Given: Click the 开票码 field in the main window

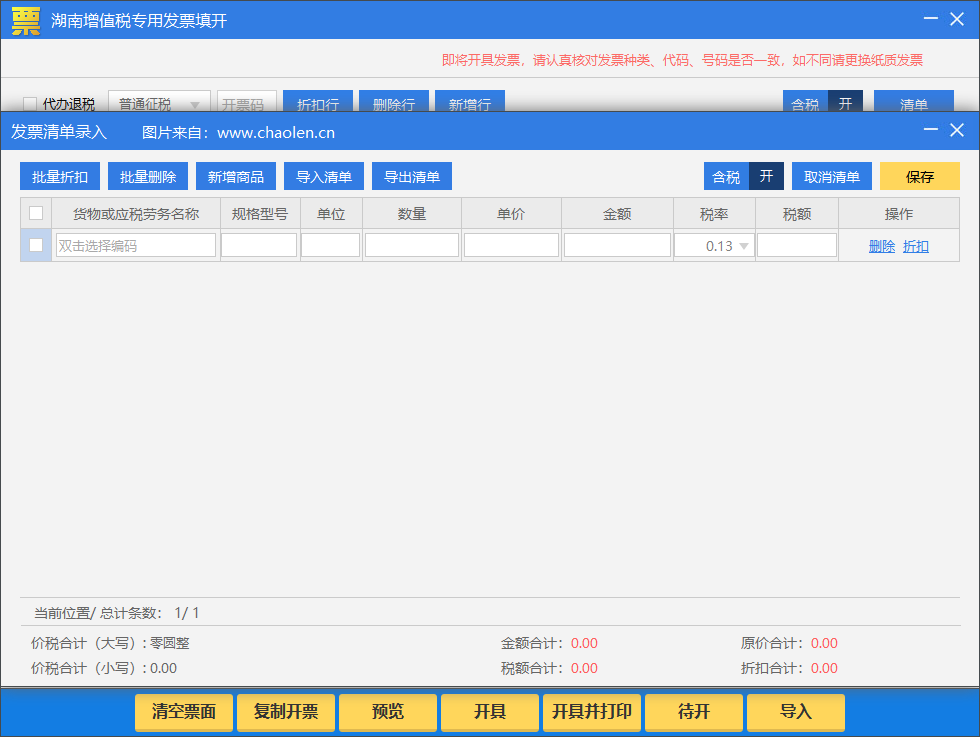Looking at the screenshot, I should [x=247, y=102].
